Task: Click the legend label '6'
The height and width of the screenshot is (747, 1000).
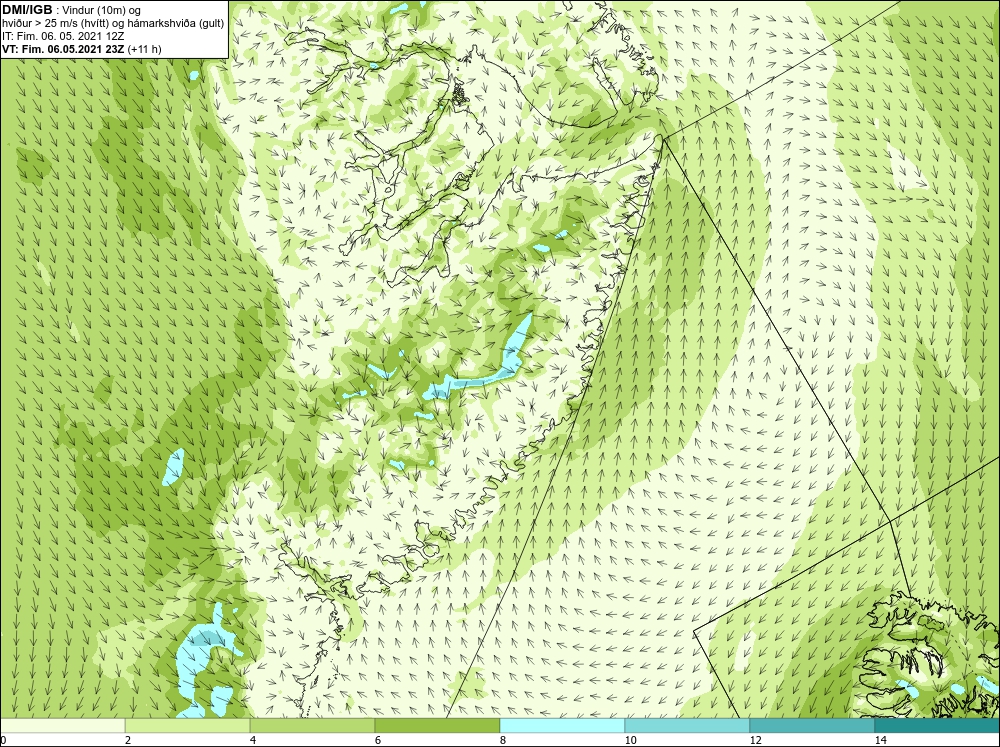Action: click(378, 740)
